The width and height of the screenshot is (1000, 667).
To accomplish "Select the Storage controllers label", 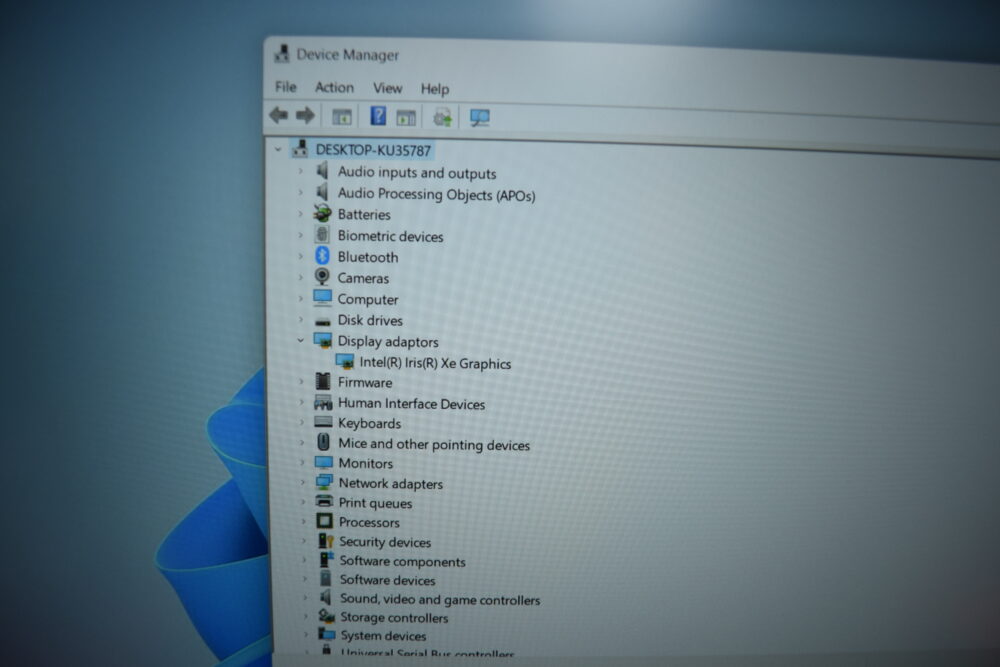I will coord(394,617).
